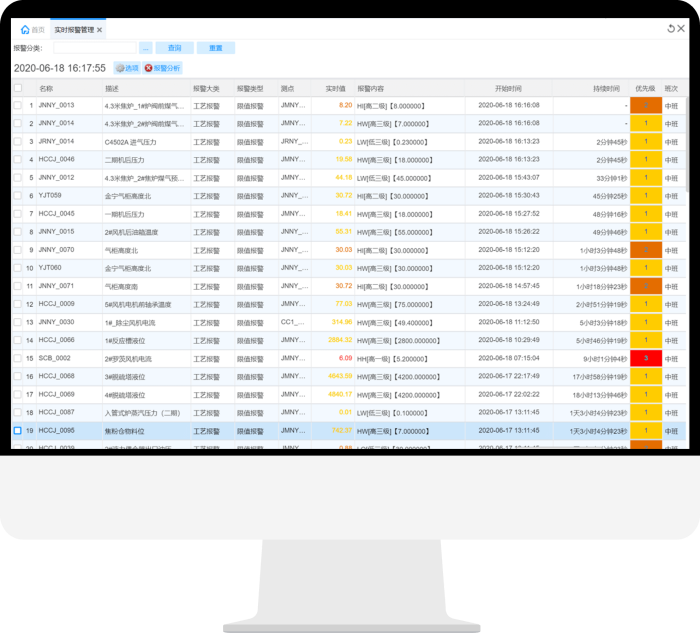Sort by 实时值 column header

[x=334, y=88]
